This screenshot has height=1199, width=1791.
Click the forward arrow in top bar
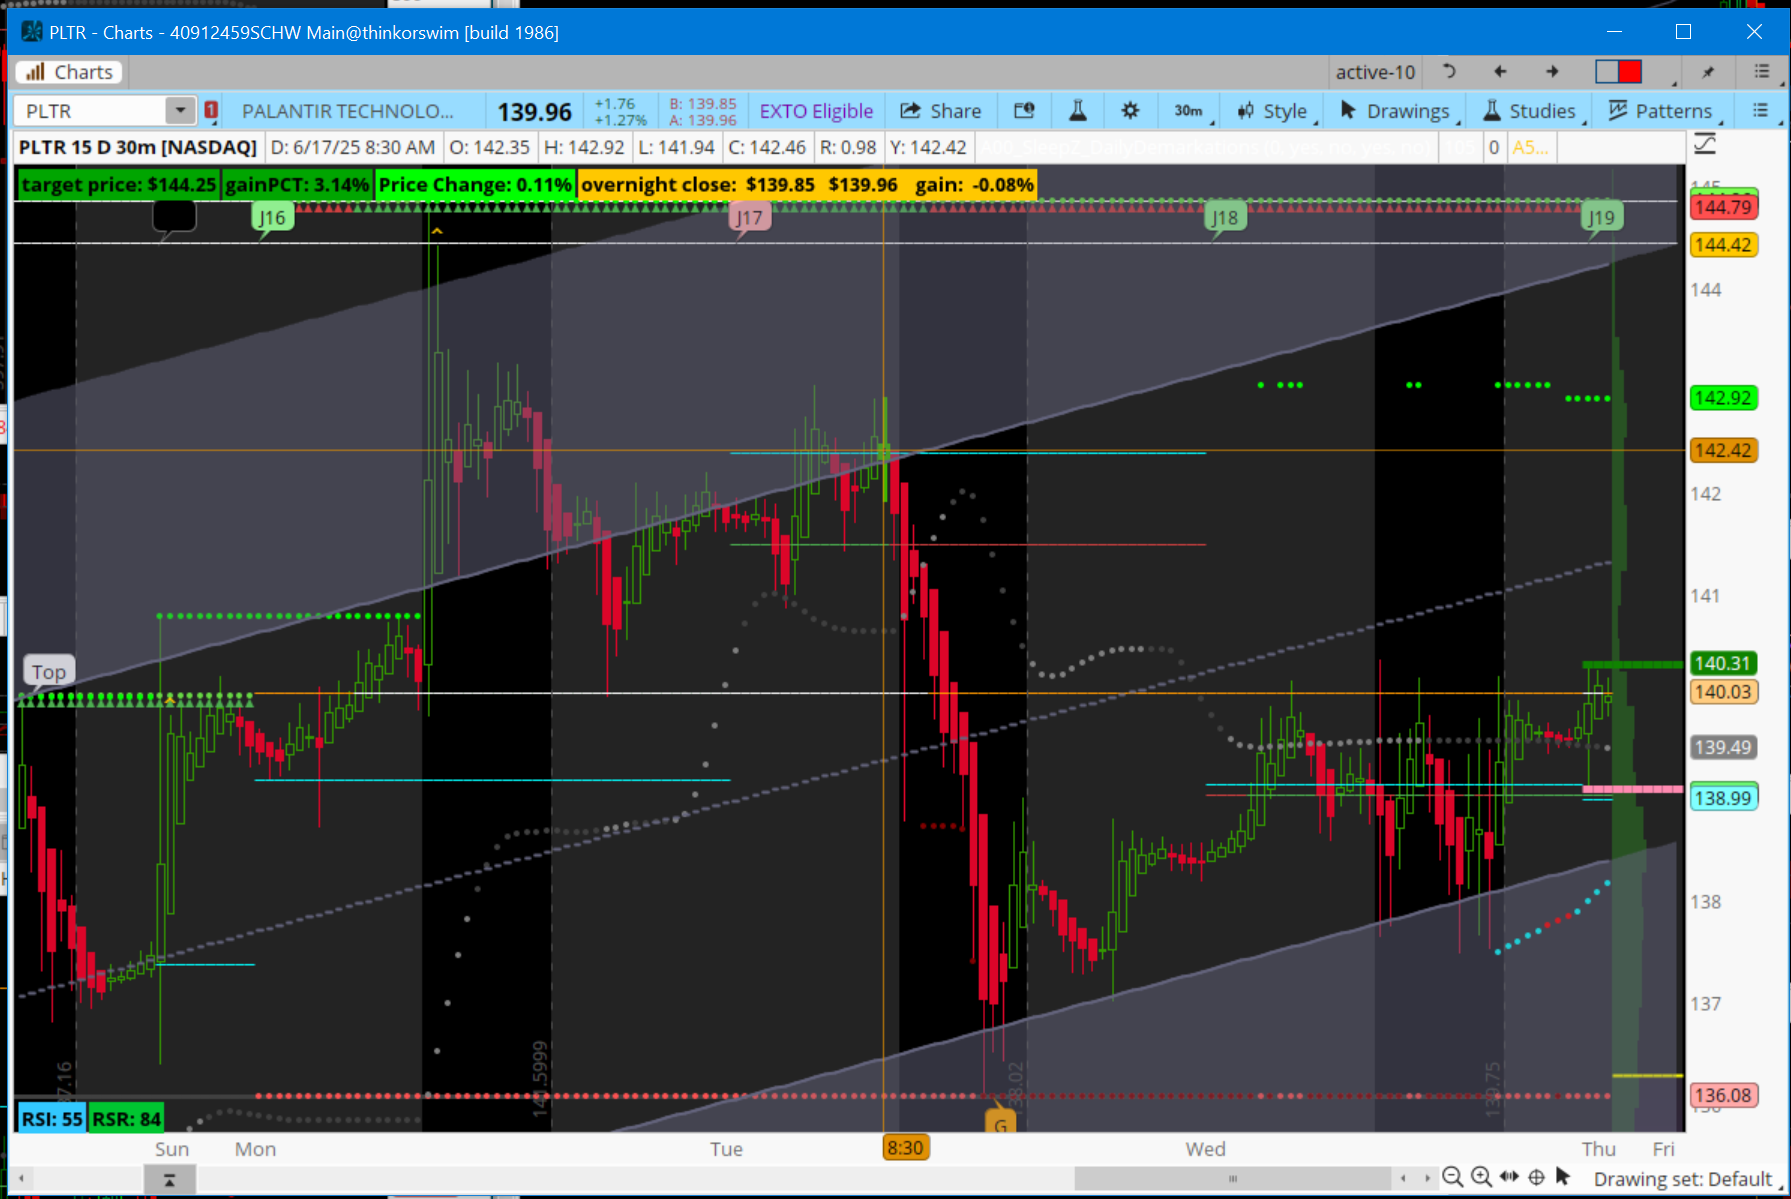coord(1552,71)
